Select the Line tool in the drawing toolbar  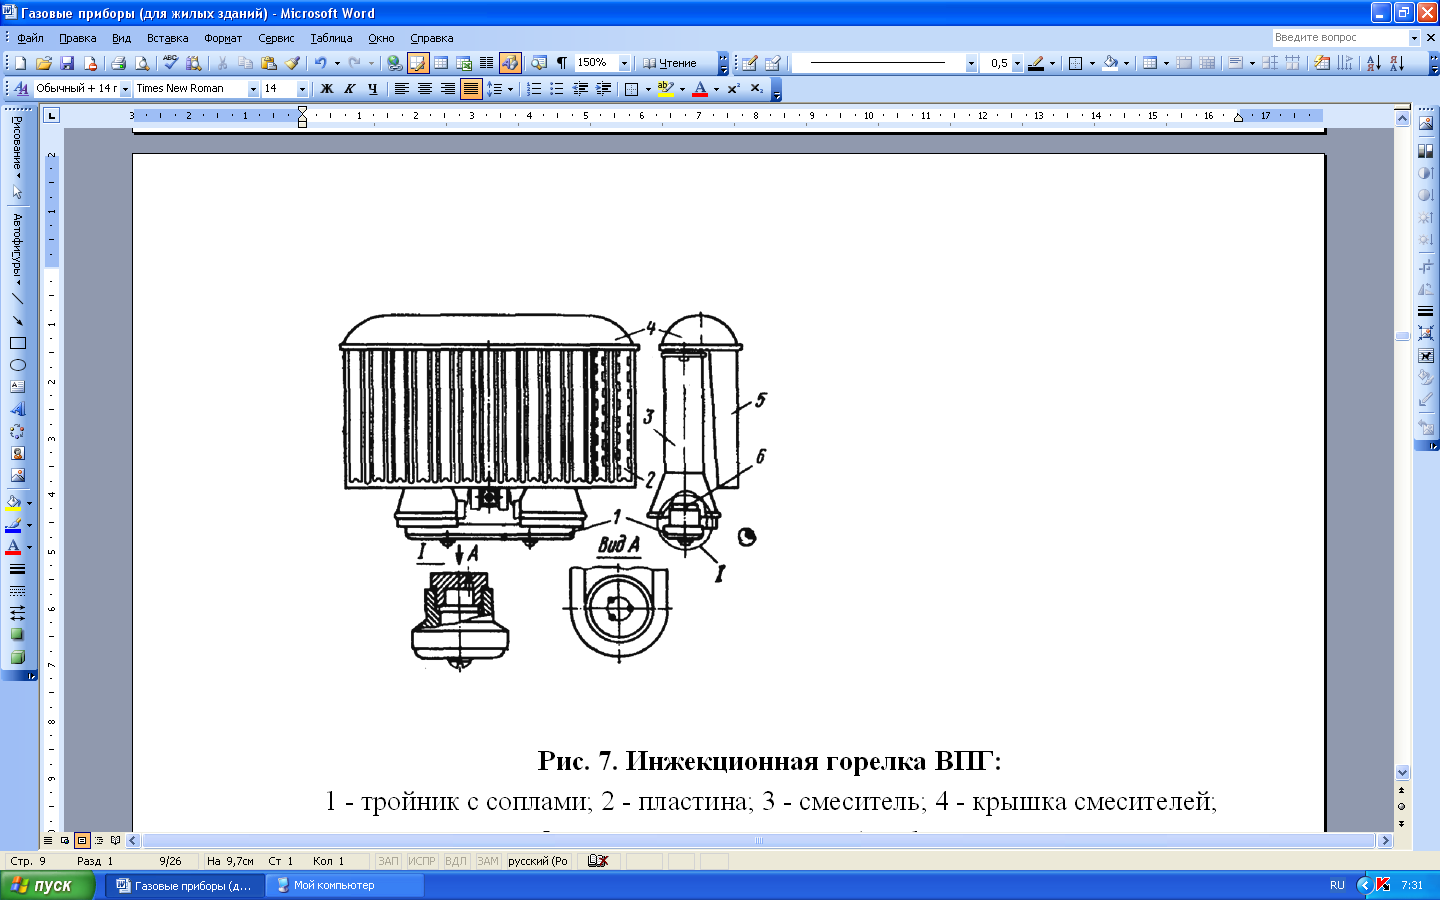tap(17, 298)
